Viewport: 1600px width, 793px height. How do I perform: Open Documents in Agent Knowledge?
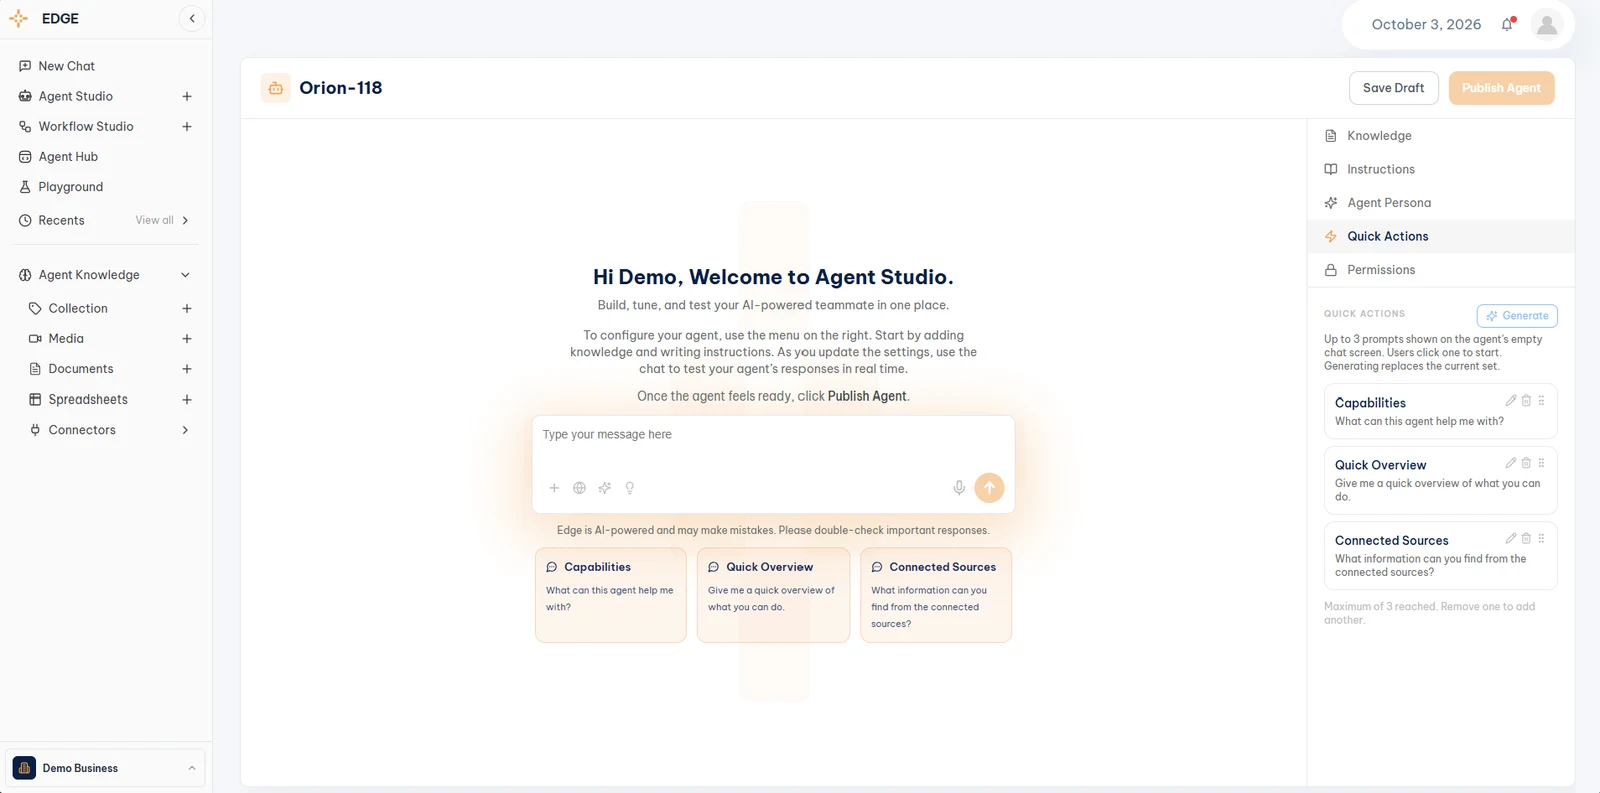pyautogui.click(x=81, y=369)
